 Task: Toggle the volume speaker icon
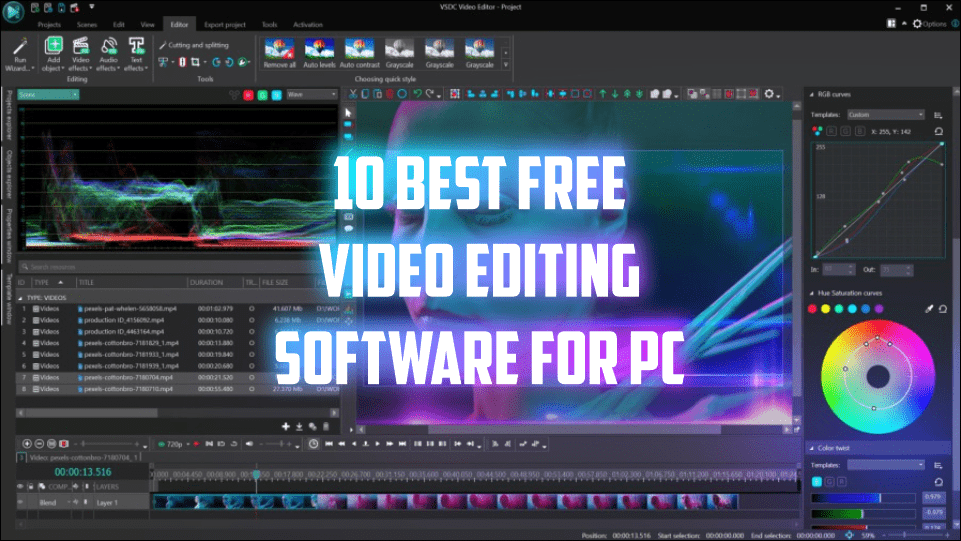tap(249, 444)
